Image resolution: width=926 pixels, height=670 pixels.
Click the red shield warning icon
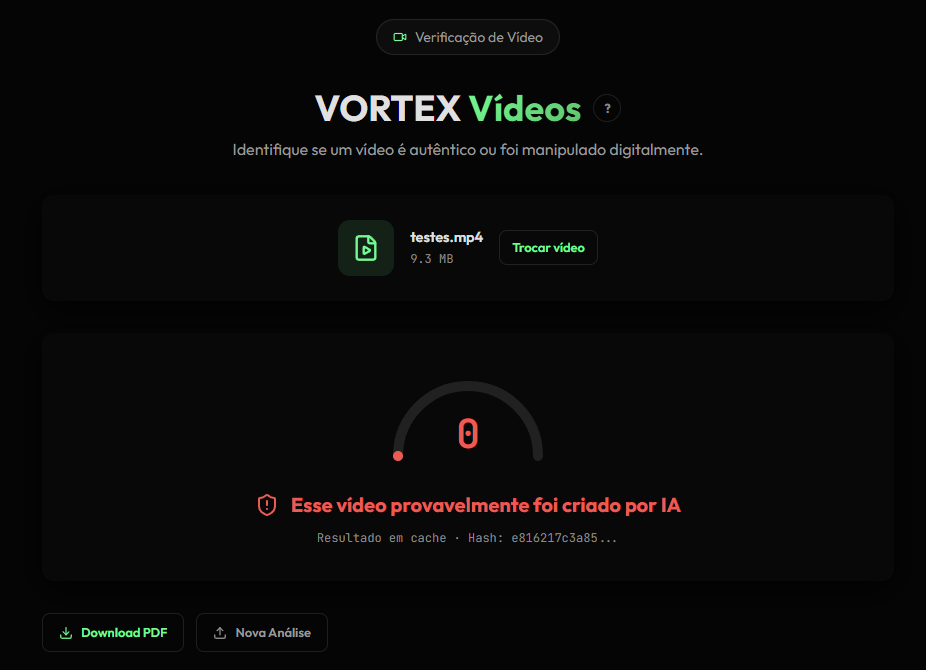pos(267,505)
